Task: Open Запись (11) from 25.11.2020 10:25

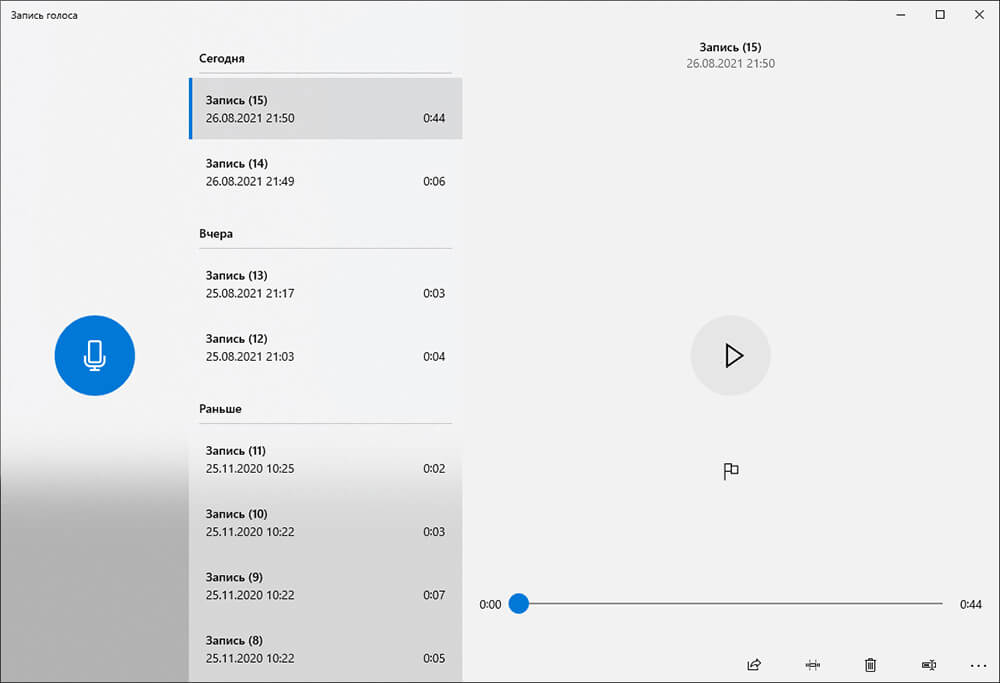Action: (325, 459)
